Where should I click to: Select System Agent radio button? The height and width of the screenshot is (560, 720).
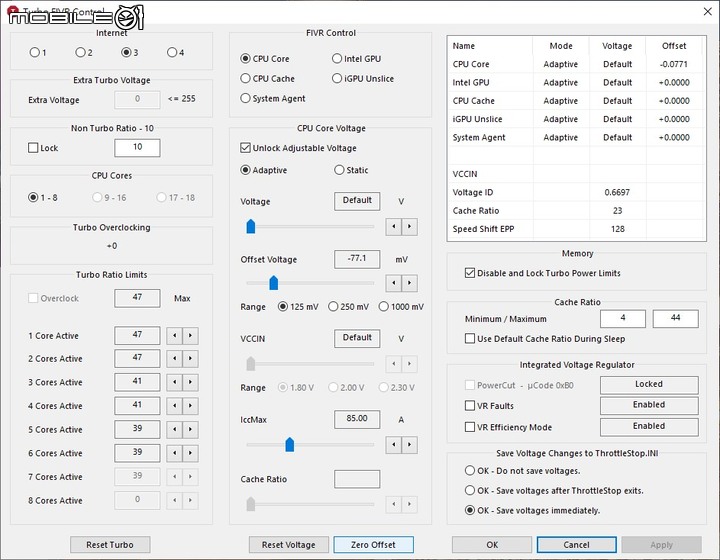[x=245, y=98]
